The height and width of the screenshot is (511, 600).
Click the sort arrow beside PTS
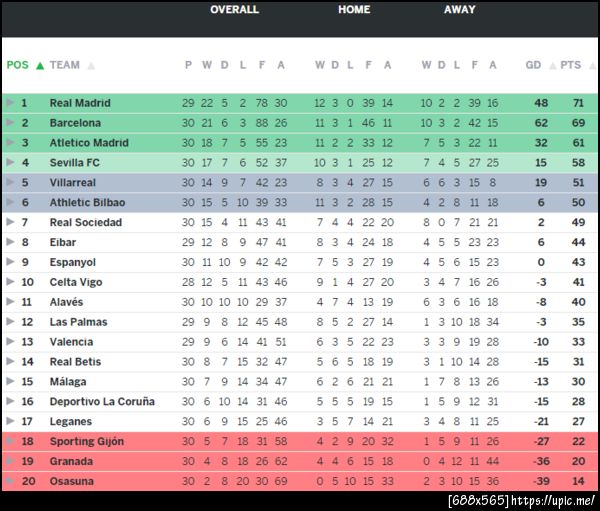(x=588, y=66)
